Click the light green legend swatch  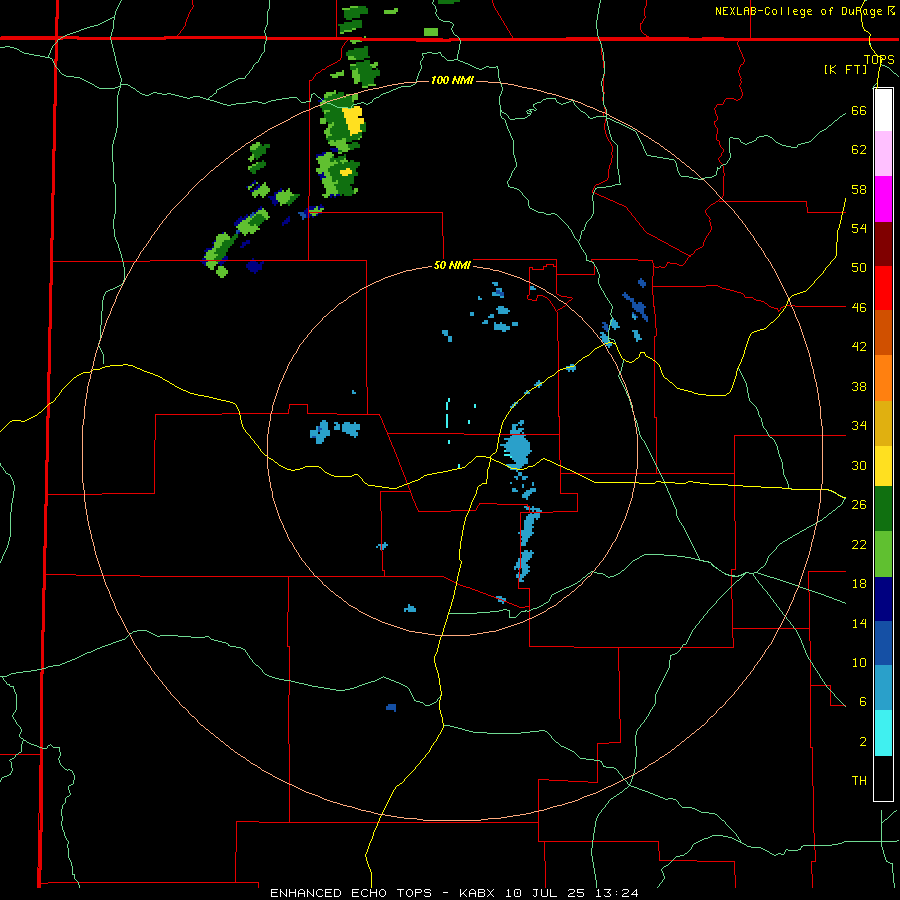coord(883,554)
